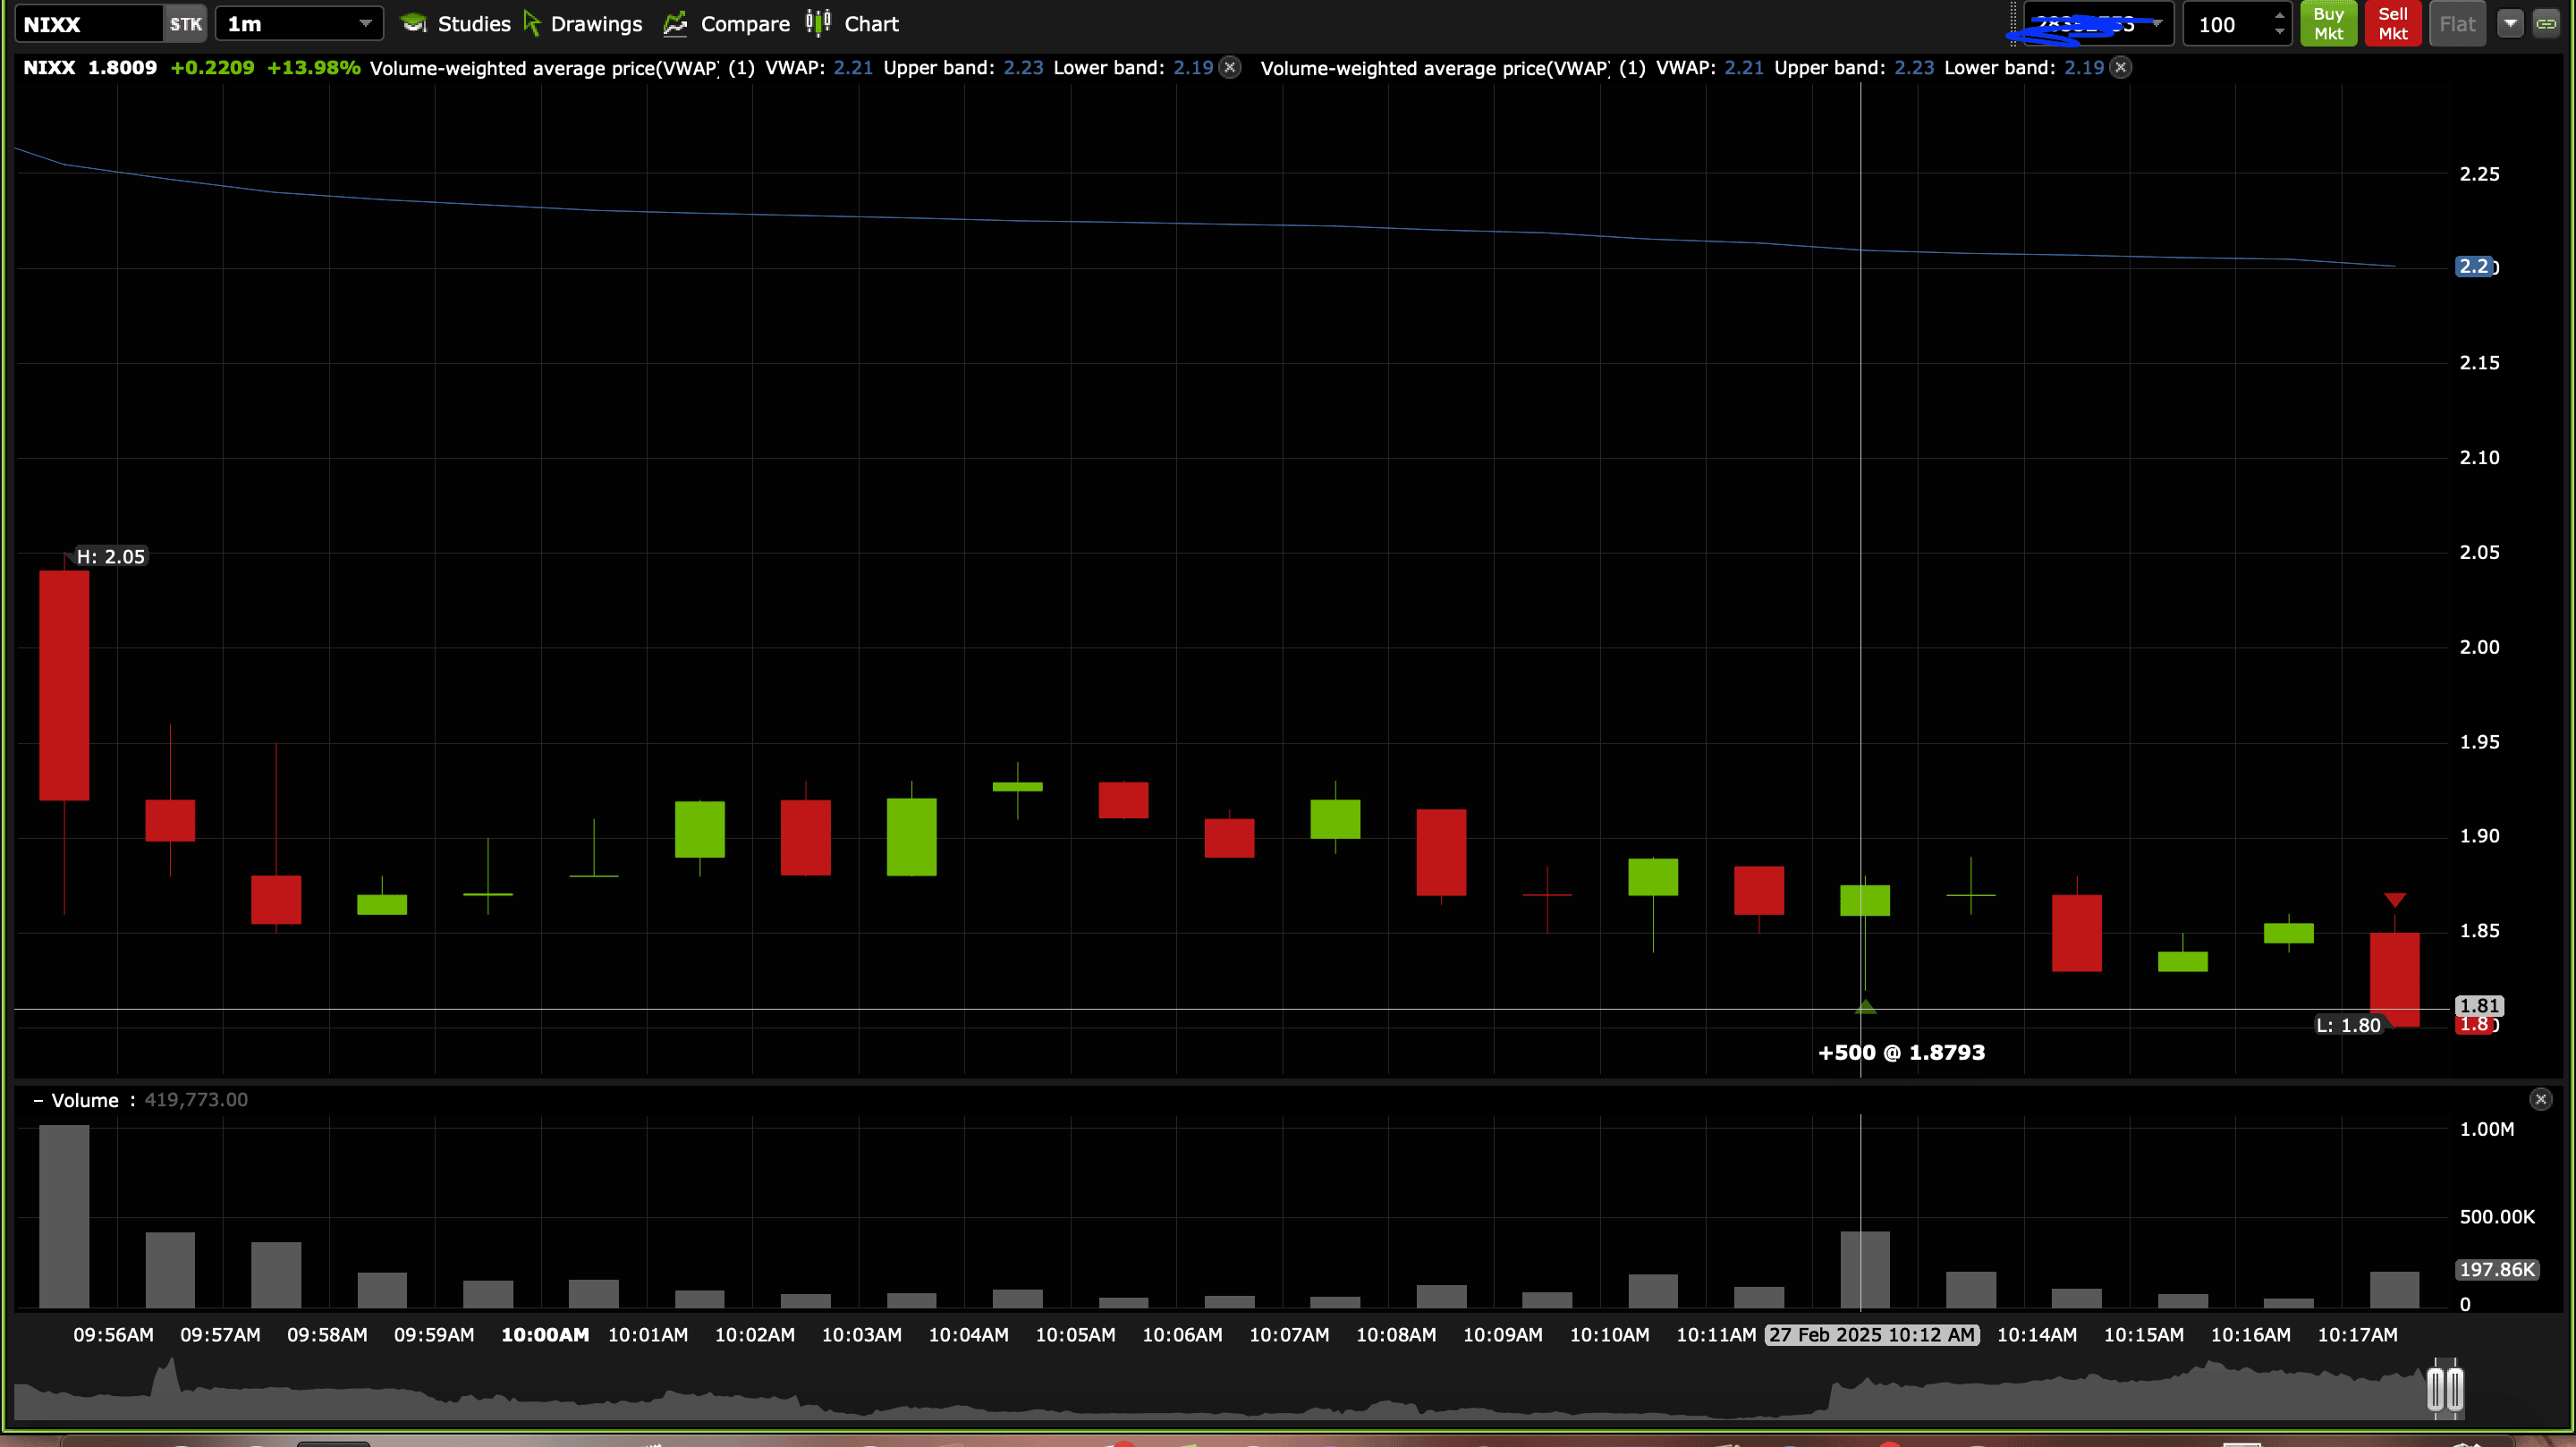Click the NIXX symbol input field

pyautogui.click(x=88, y=24)
